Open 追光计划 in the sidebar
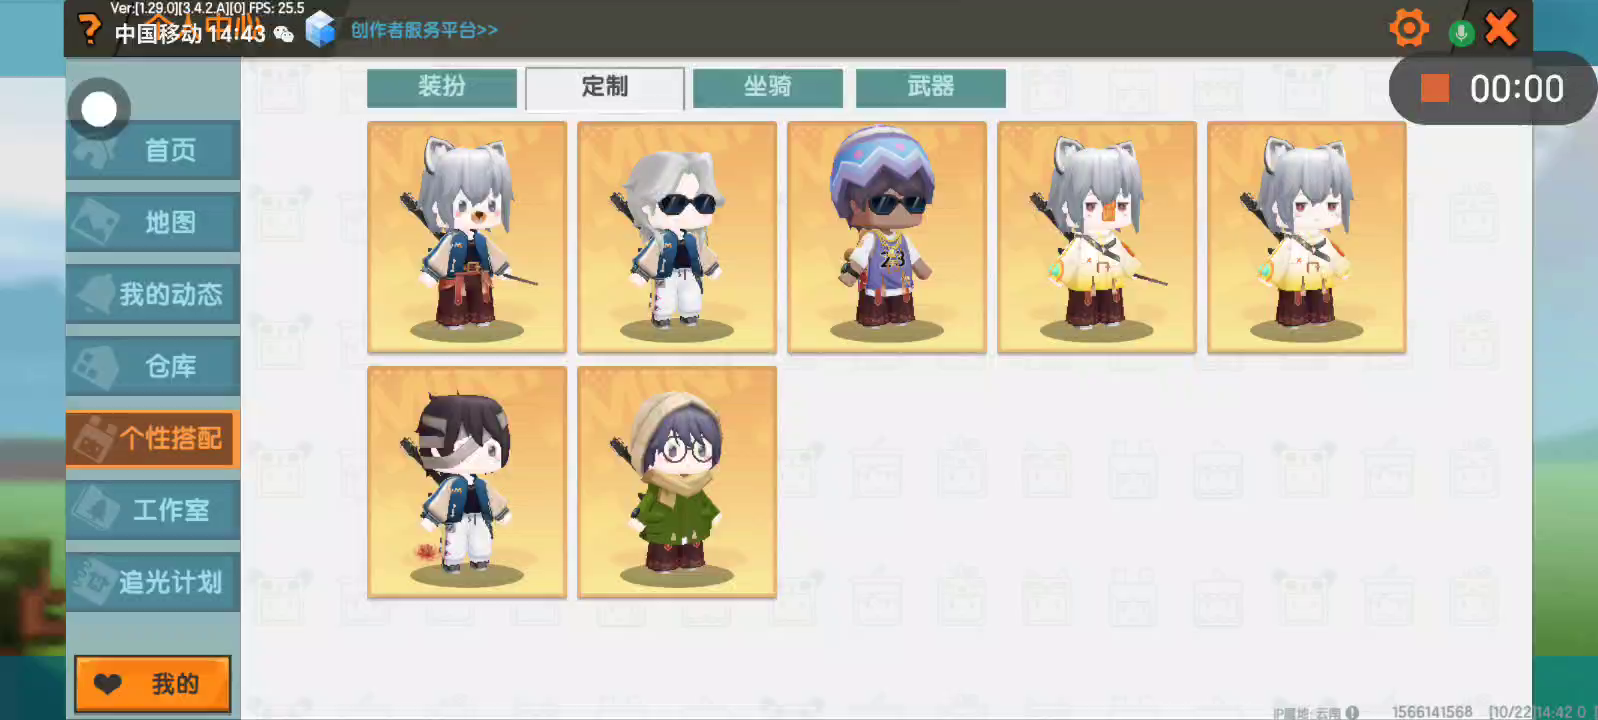This screenshot has height=720, width=1598. click(x=153, y=582)
